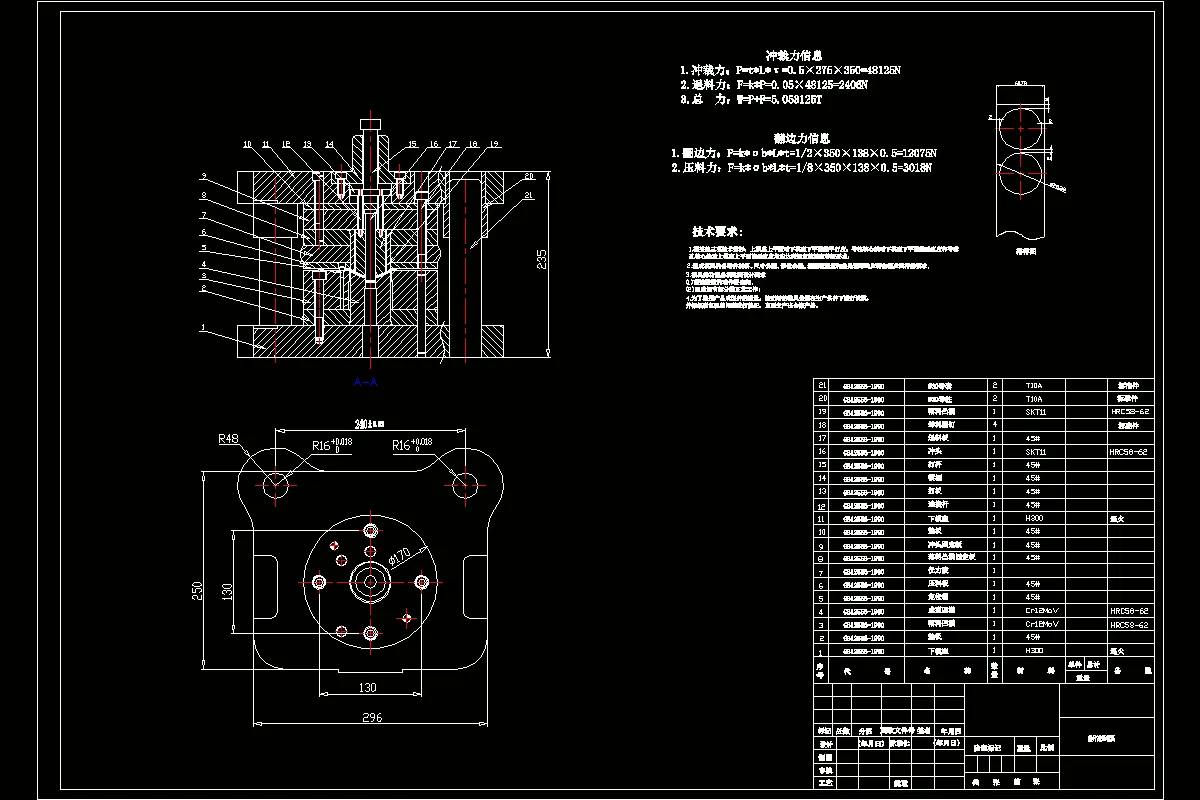Click HRC58-62 note in row 19
The width and height of the screenshot is (1200, 800).
[x=1129, y=411]
